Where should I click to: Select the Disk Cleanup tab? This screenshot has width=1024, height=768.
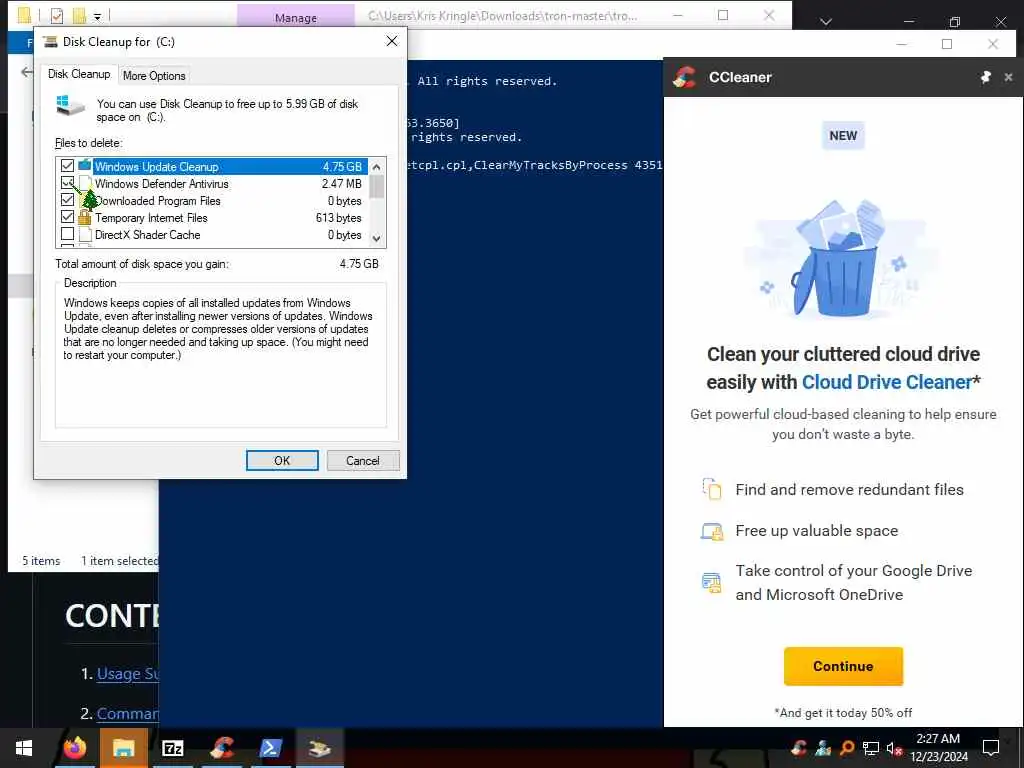[x=79, y=74]
